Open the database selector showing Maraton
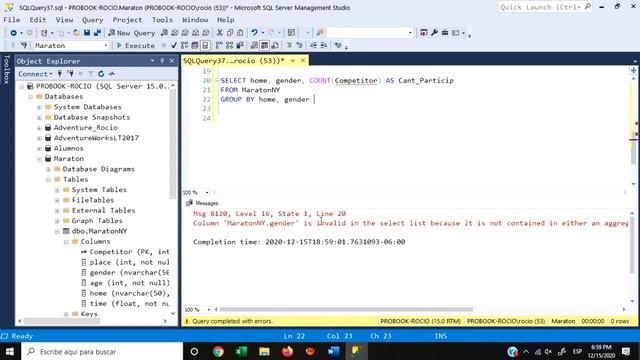The width and height of the screenshot is (640, 360). (71, 45)
